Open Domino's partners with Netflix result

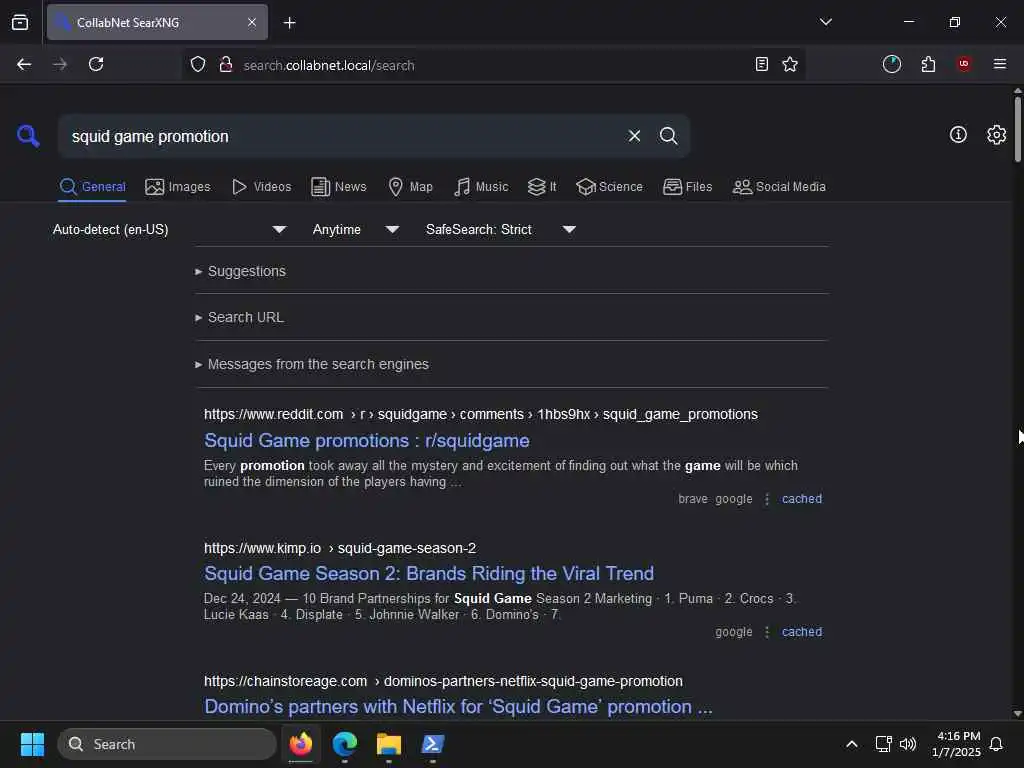pyautogui.click(x=458, y=707)
